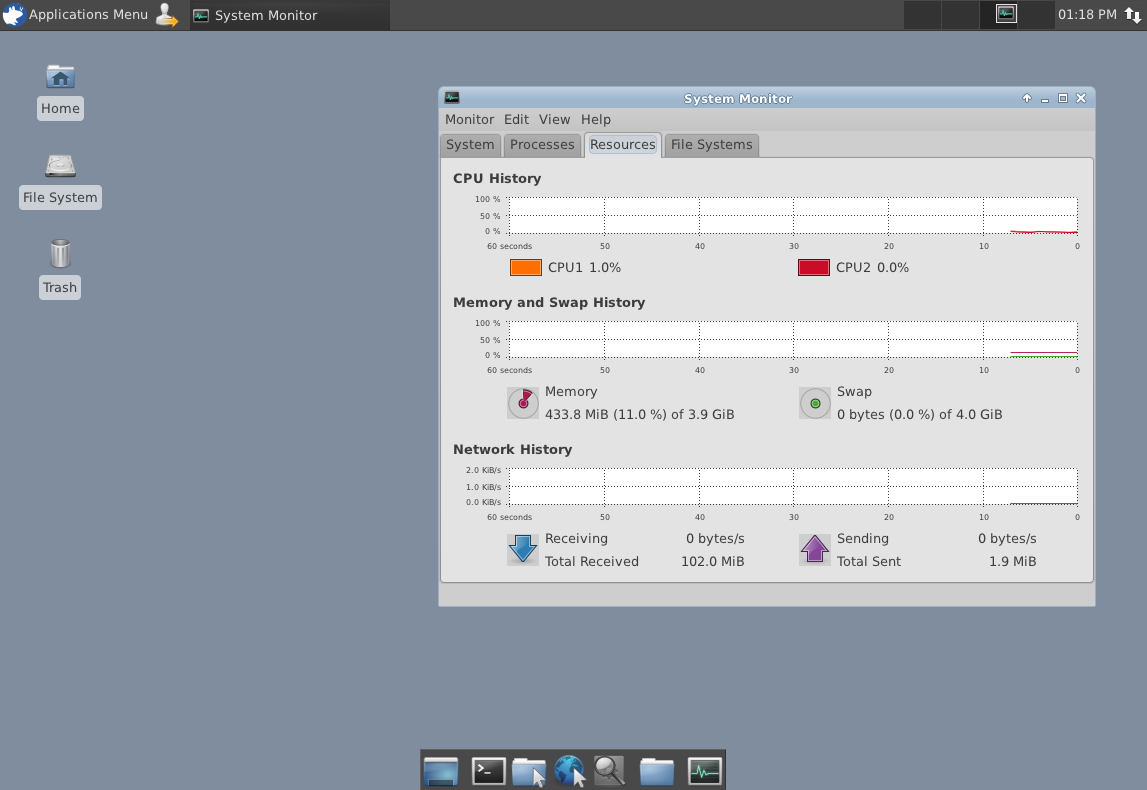The width and height of the screenshot is (1147, 790).
Task: Click the "102.0 MiB" total received value
Action: [x=712, y=562]
